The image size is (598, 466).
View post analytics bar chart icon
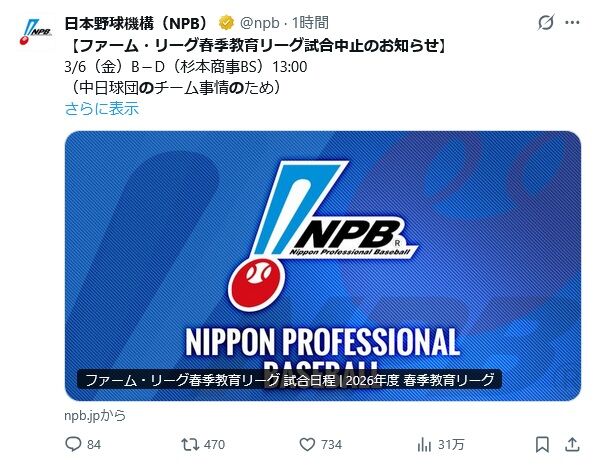pos(424,445)
